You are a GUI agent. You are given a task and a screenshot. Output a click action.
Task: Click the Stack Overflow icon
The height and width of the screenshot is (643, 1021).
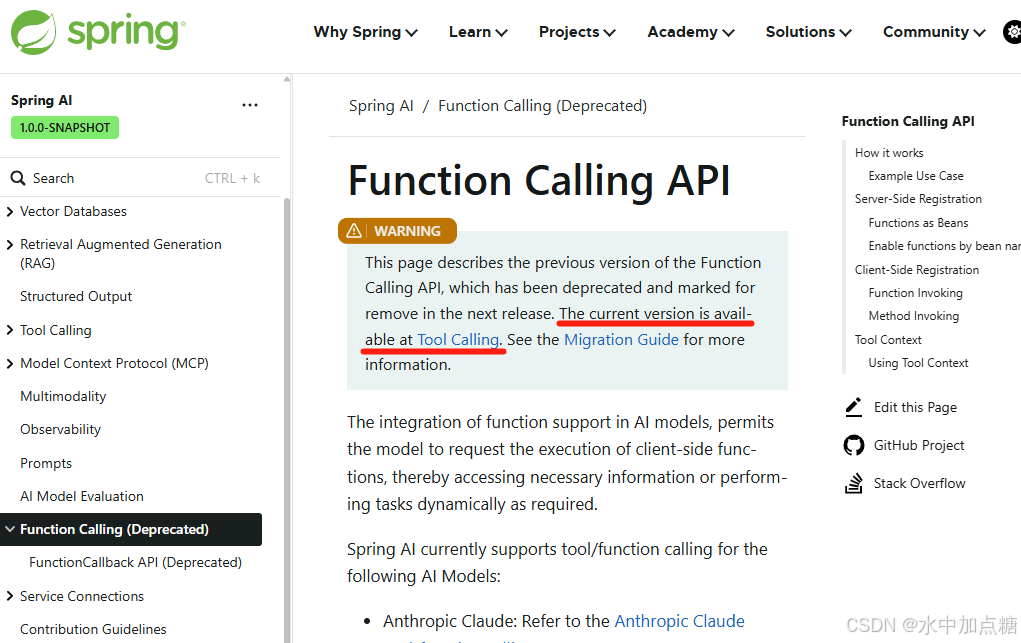click(x=854, y=483)
